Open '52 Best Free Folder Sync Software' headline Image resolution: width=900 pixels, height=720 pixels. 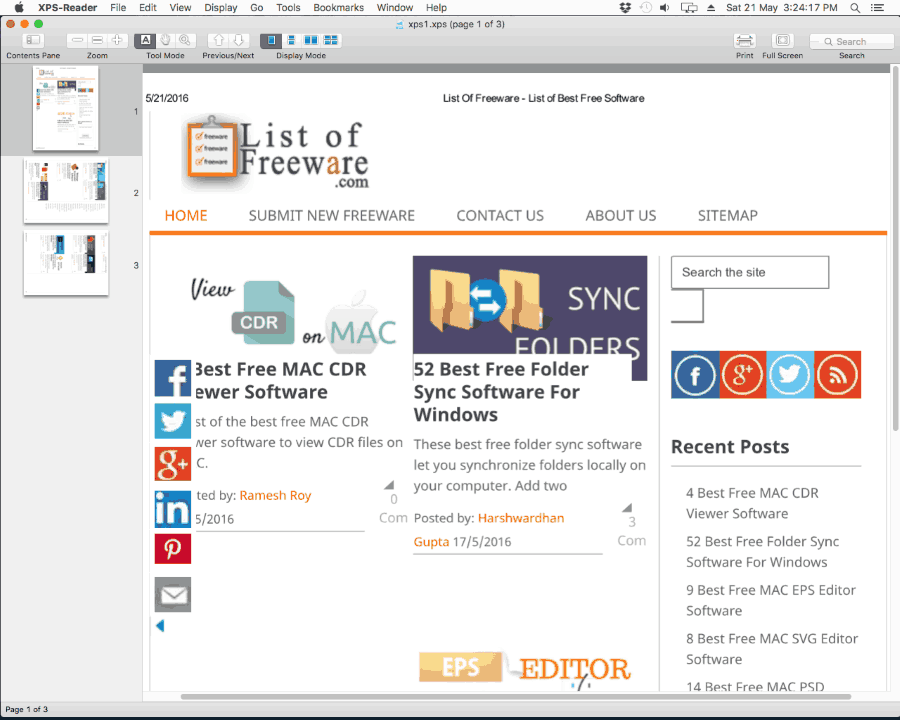coord(501,392)
